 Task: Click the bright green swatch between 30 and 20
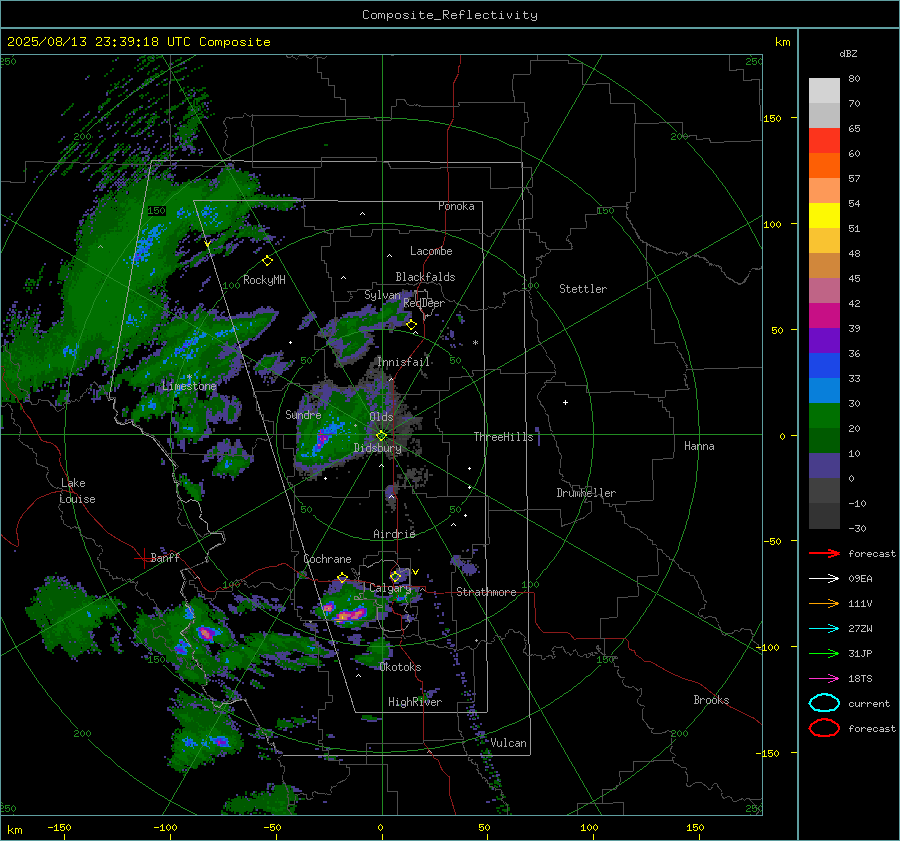tap(824, 416)
